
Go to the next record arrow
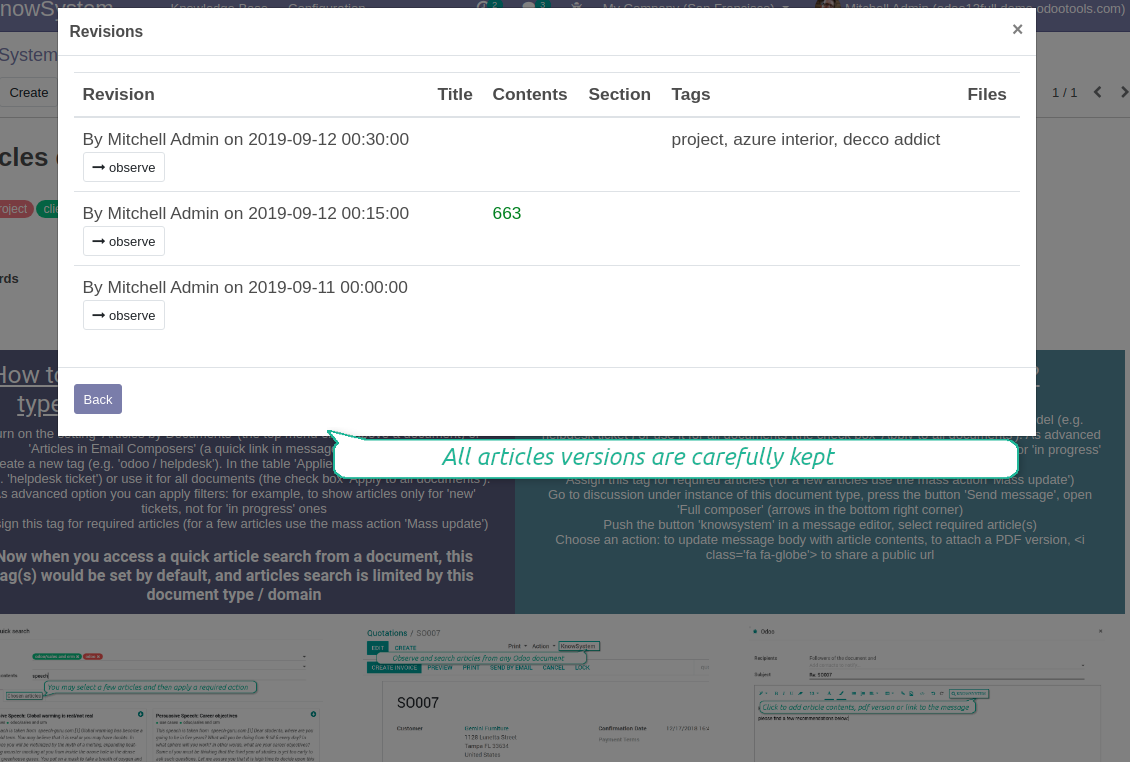[1123, 92]
